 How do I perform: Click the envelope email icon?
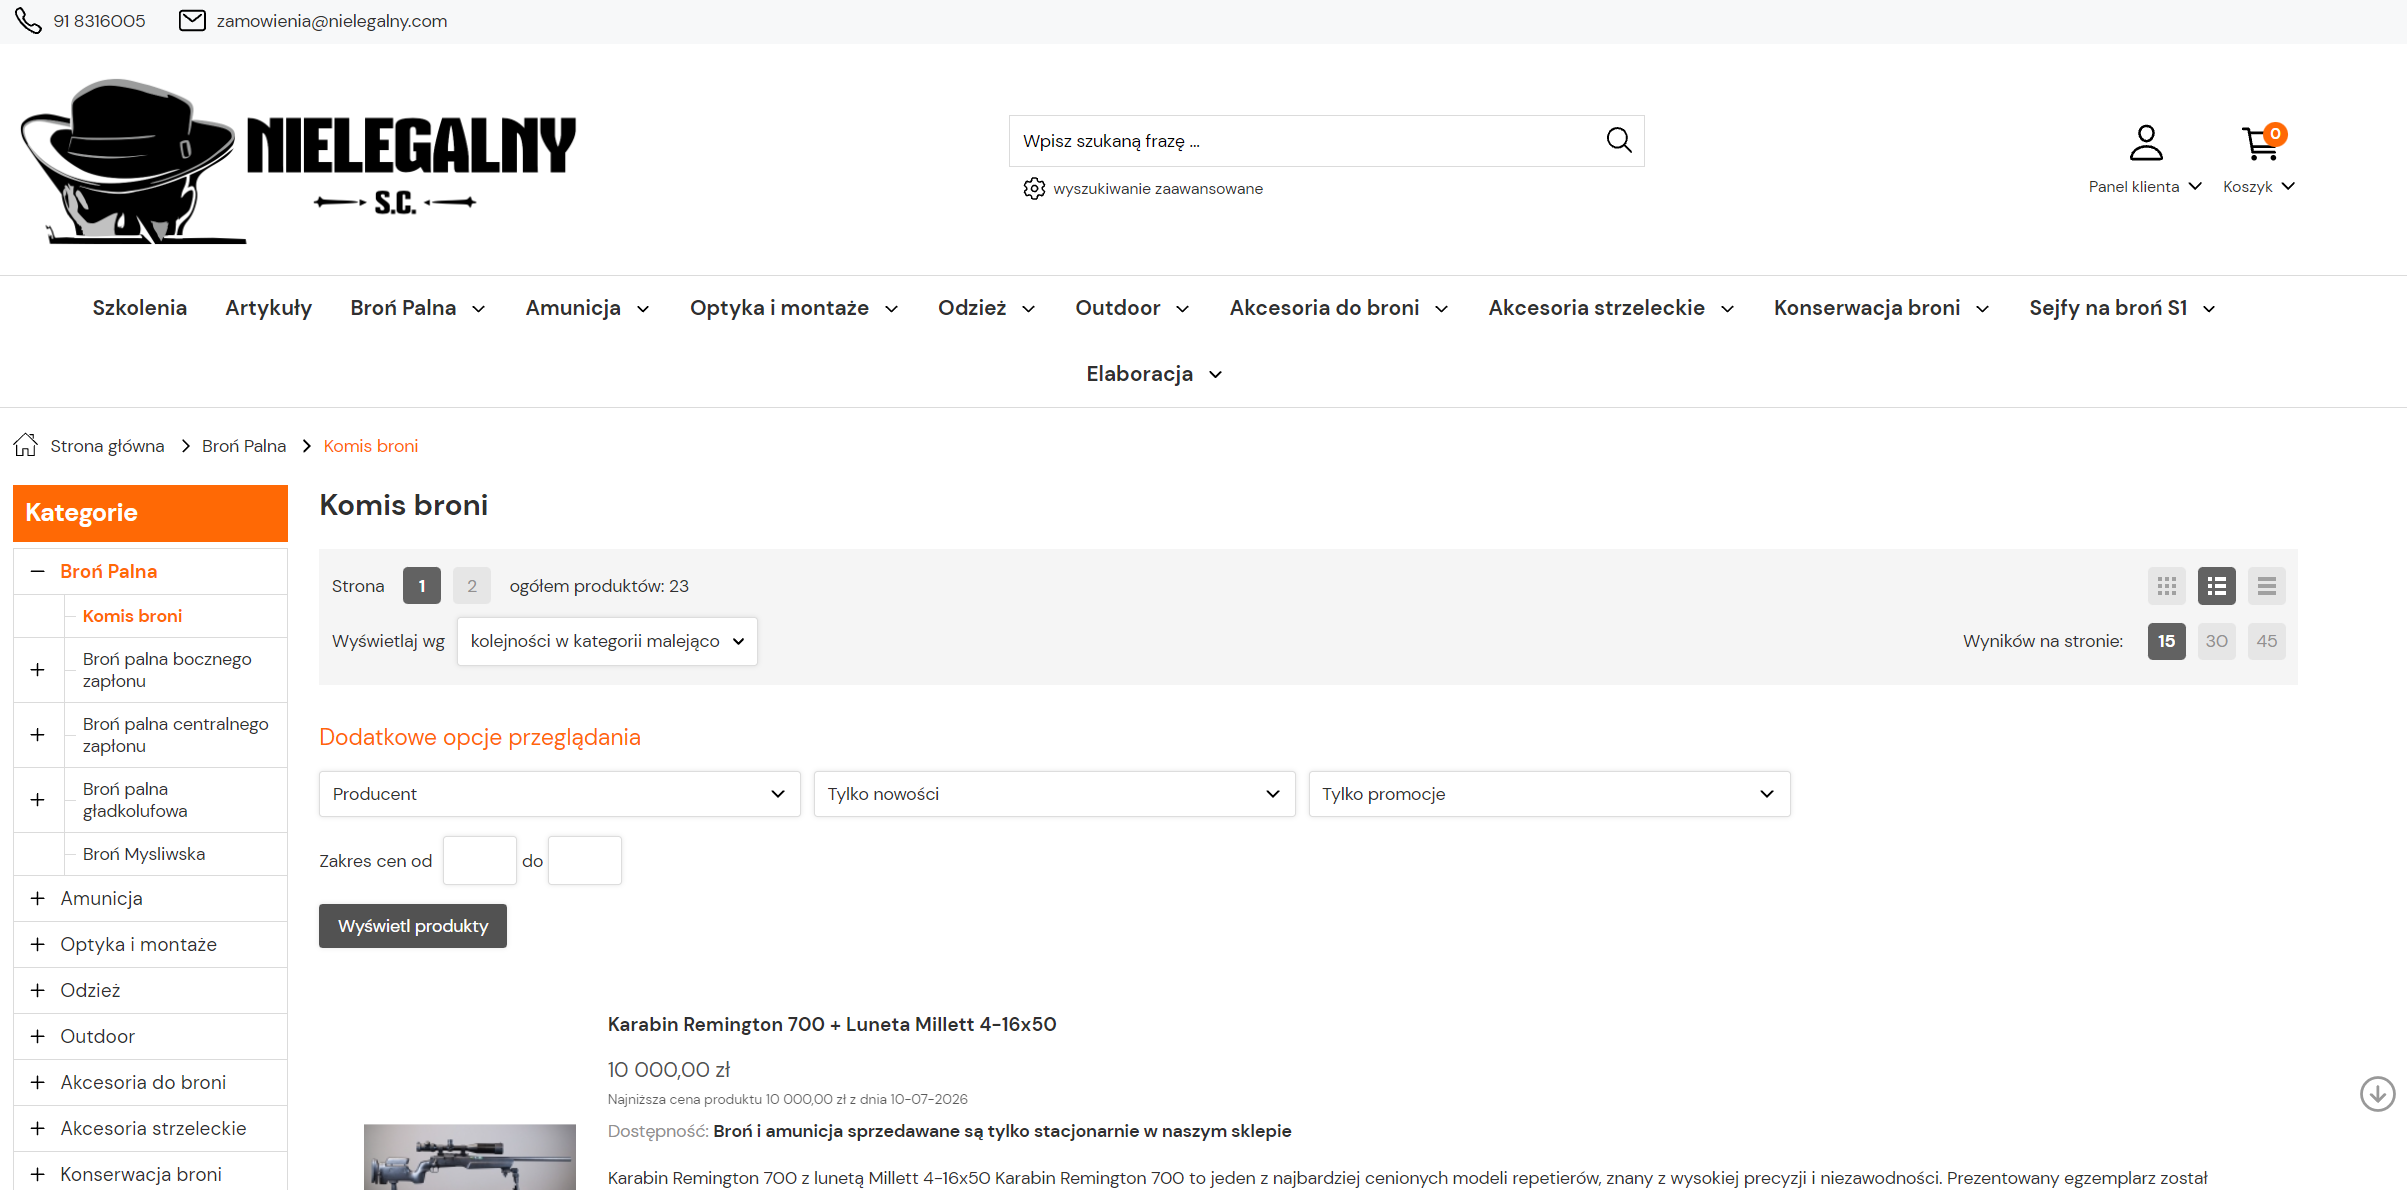pos(192,20)
